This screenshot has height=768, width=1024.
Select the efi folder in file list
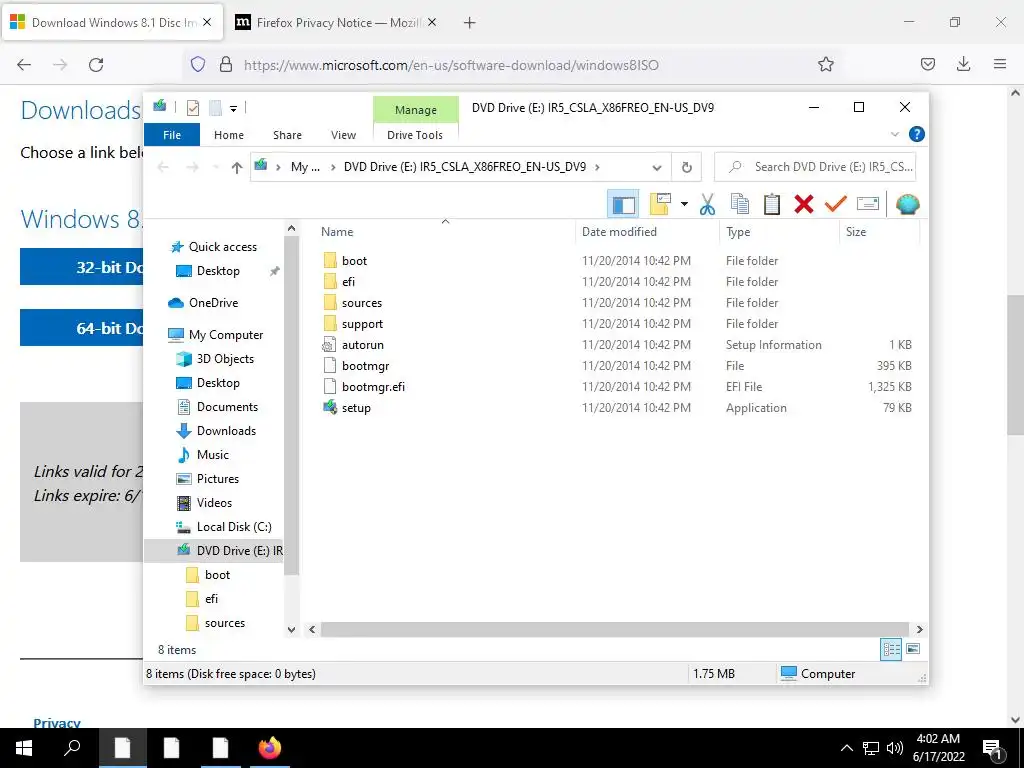click(x=348, y=281)
